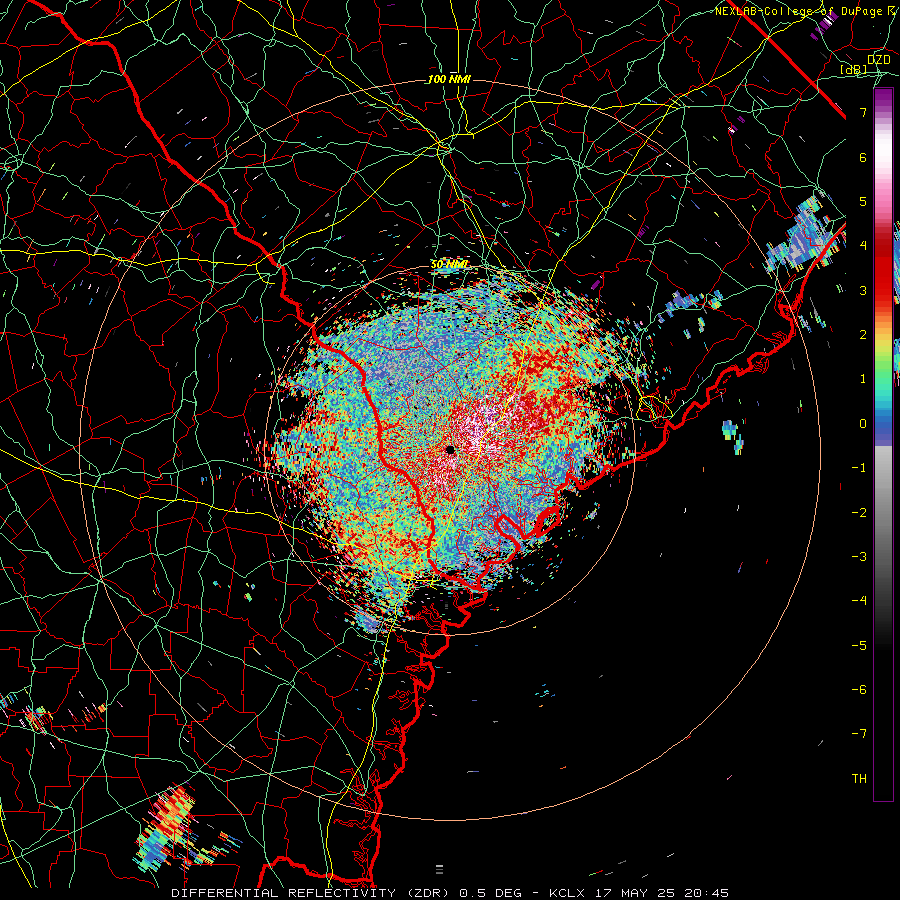Screen dimensions: 900x900
Task: Click the '4' tick label on color scale
Action: [863, 246]
